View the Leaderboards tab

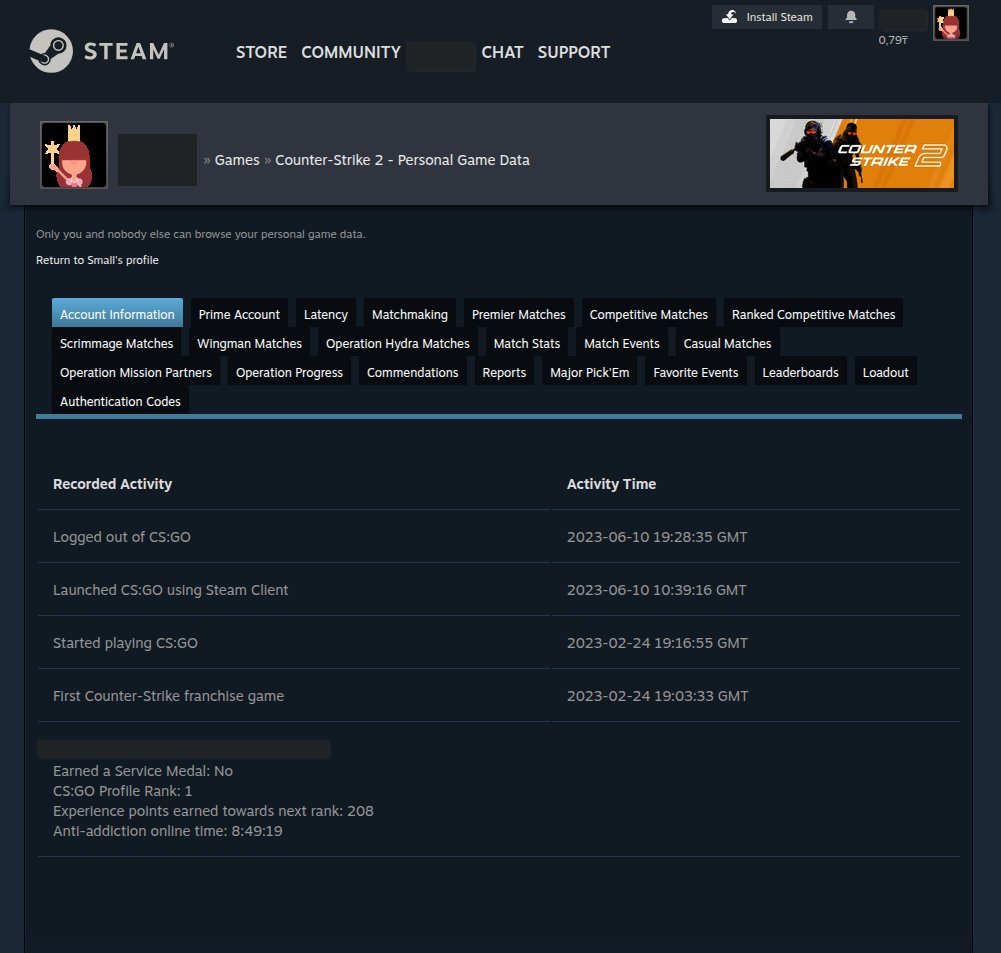(800, 372)
